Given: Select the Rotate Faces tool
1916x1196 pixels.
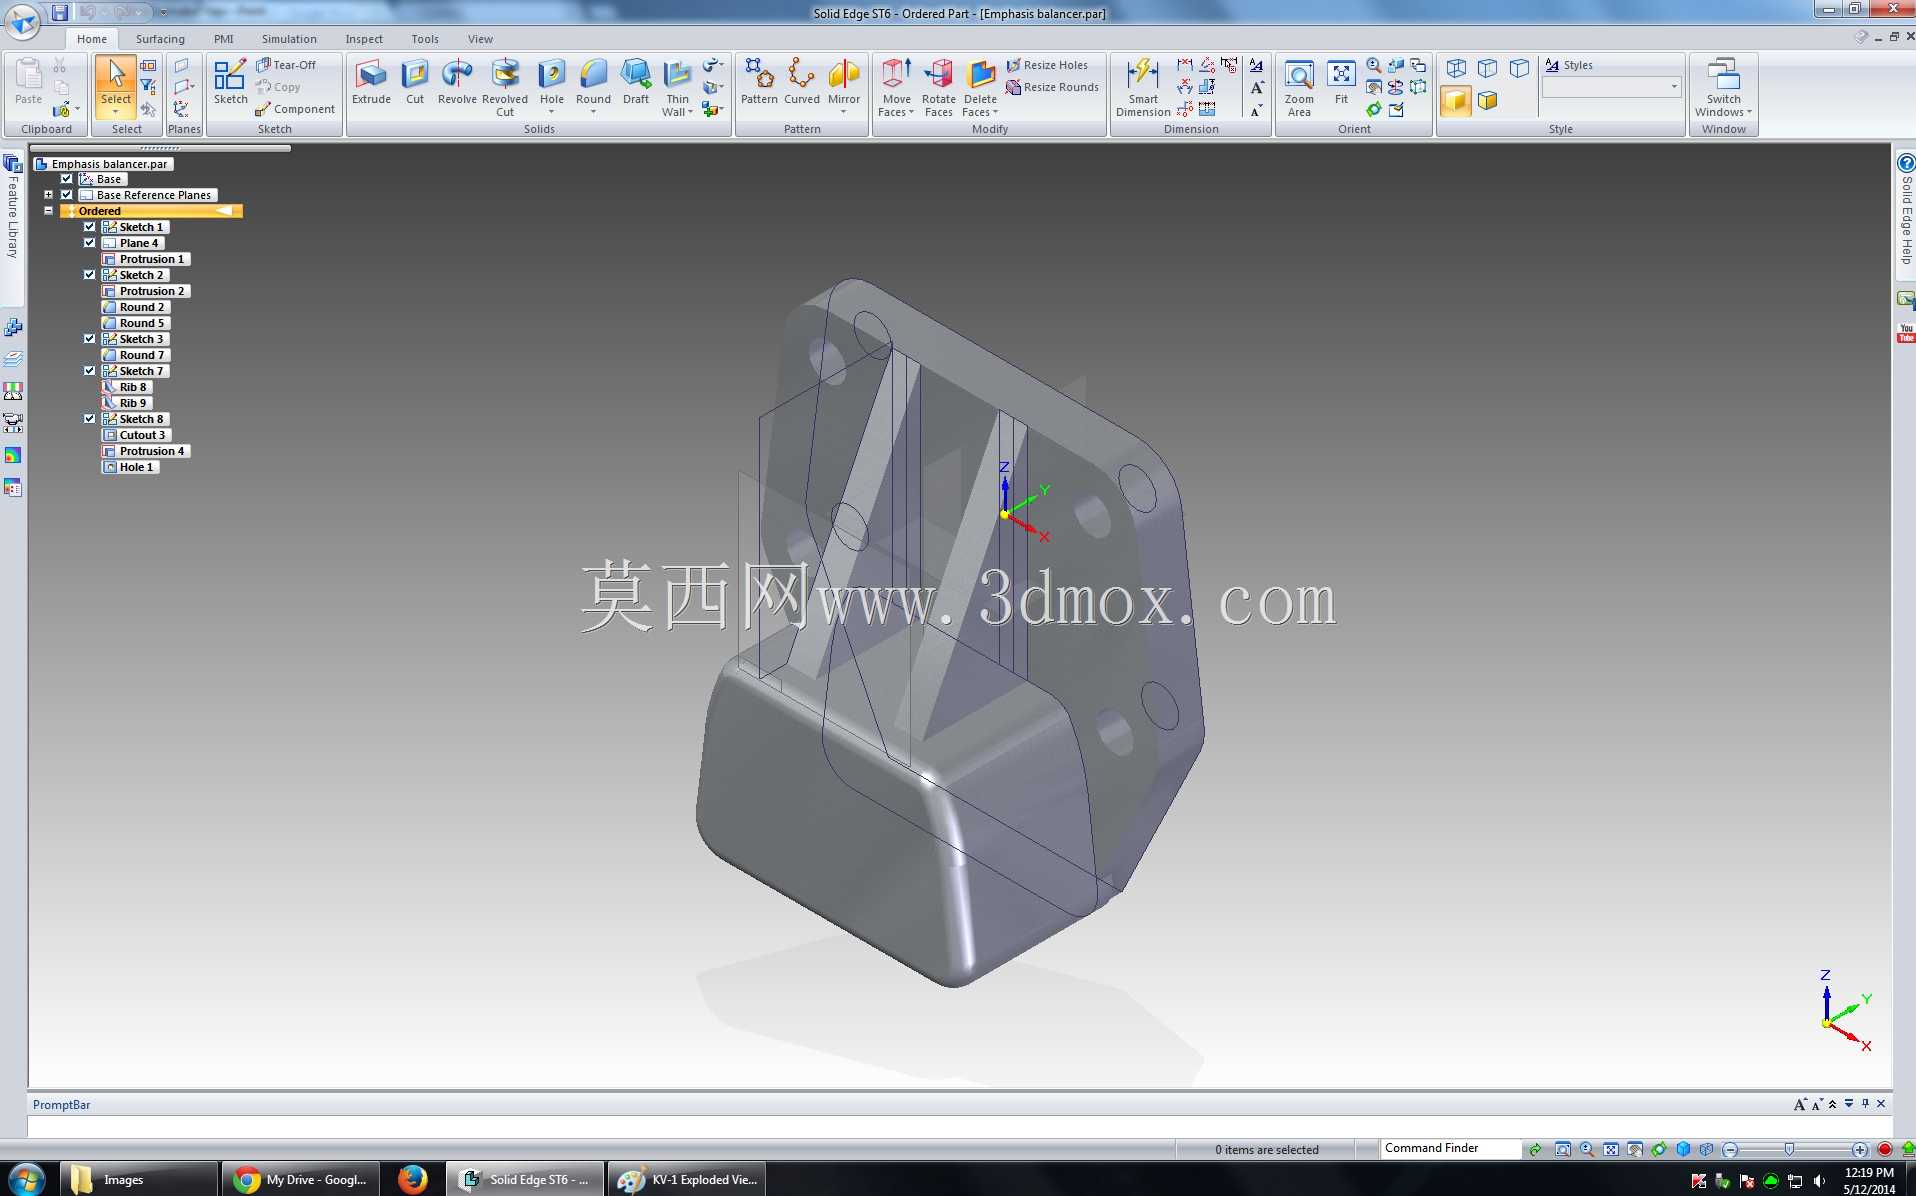Looking at the screenshot, I should pyautogui.click(x=938, y=87).
